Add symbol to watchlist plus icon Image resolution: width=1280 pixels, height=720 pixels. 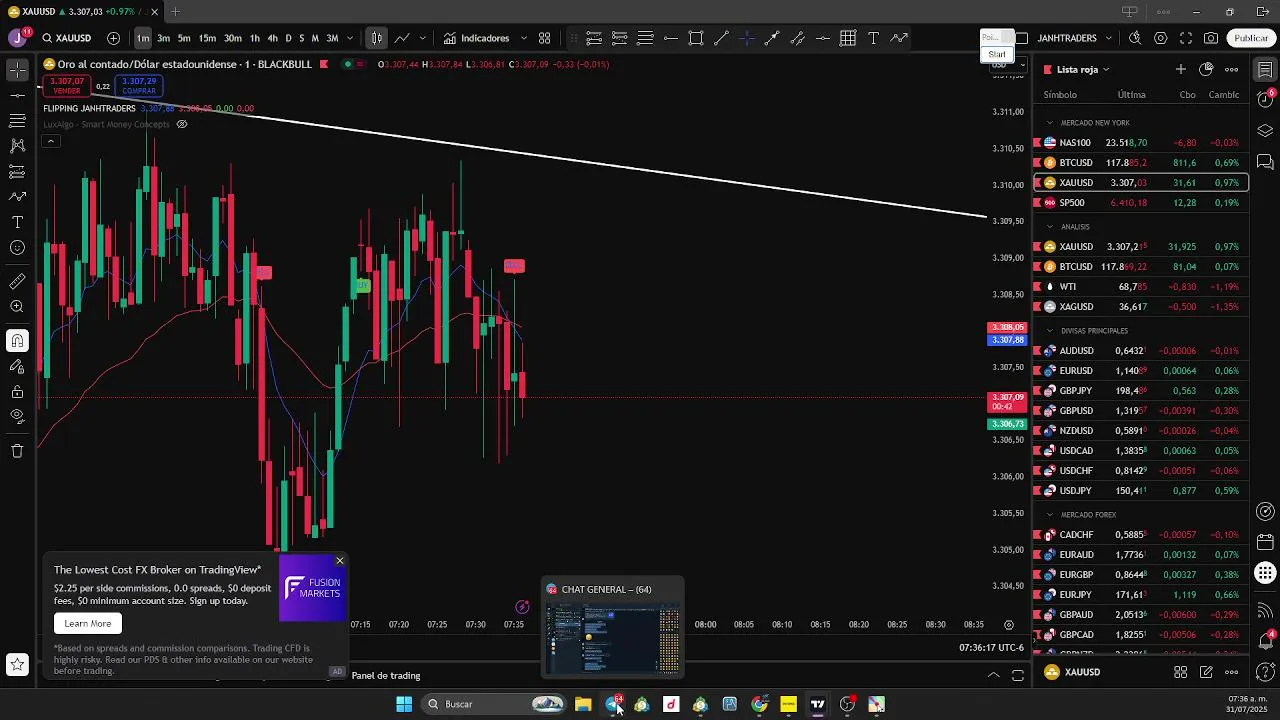[x=1181, y=69]
